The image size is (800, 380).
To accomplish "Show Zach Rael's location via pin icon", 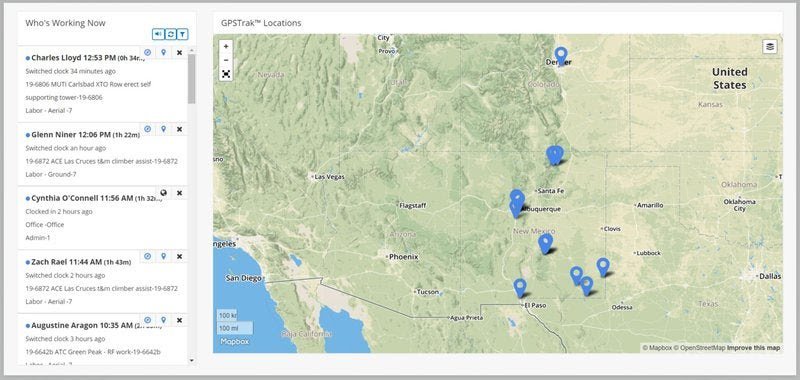I will coord(163,256).
